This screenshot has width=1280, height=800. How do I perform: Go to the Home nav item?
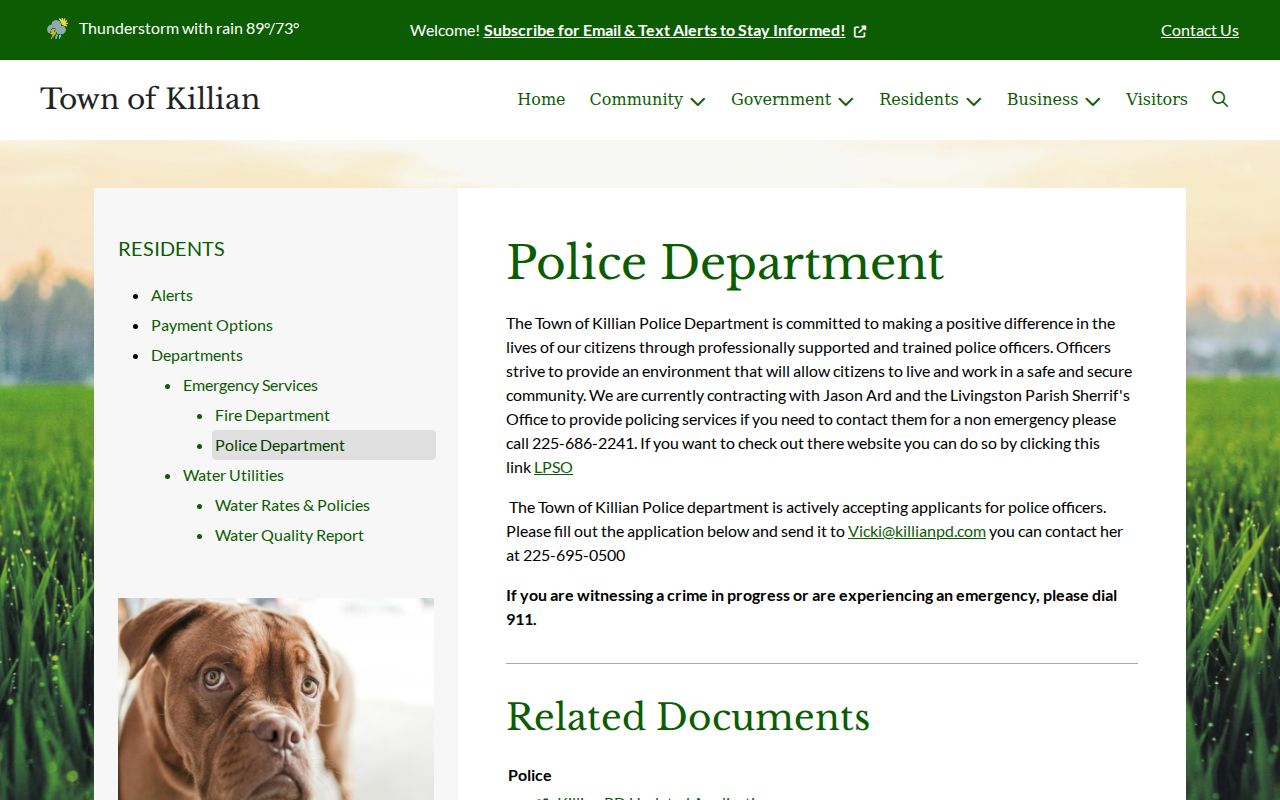click(541, 99)
